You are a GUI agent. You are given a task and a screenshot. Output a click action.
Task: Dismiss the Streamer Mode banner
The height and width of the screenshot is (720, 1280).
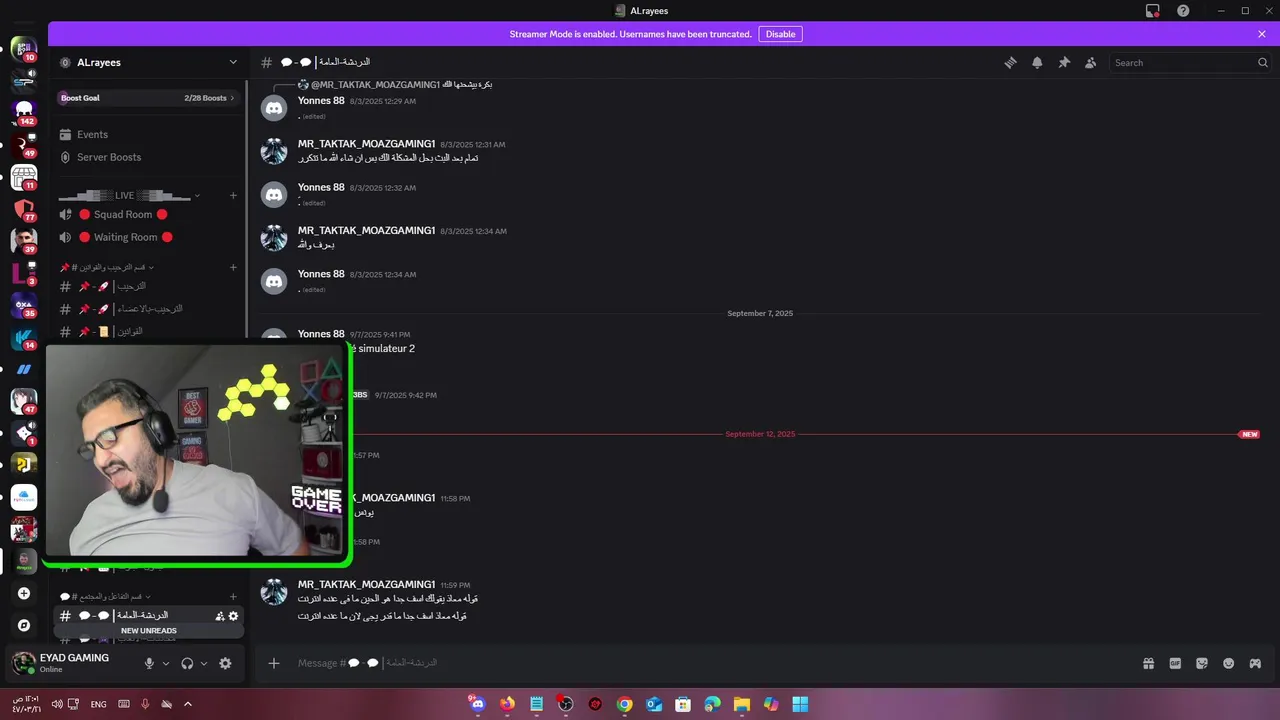pos(1262,34)
